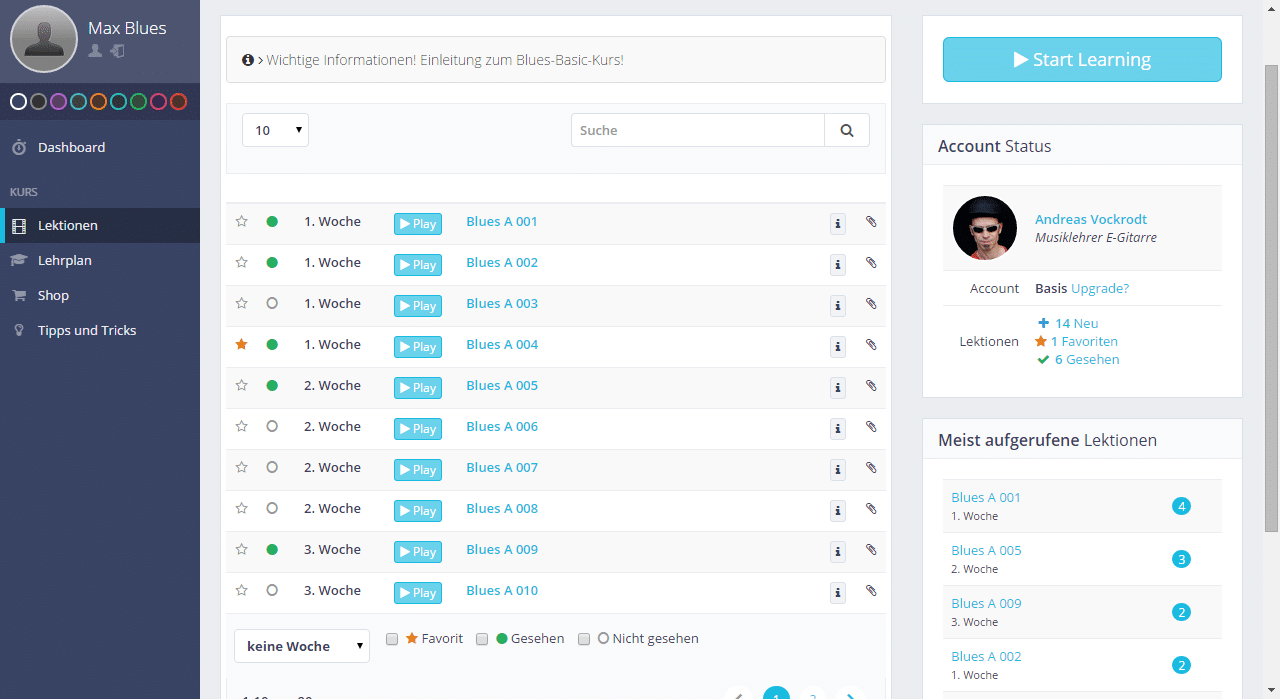The height and width of the screenshot is (699, 1280).
Task: Click the attachment icon of Blues A 004
Action: [x=871, y=345]
